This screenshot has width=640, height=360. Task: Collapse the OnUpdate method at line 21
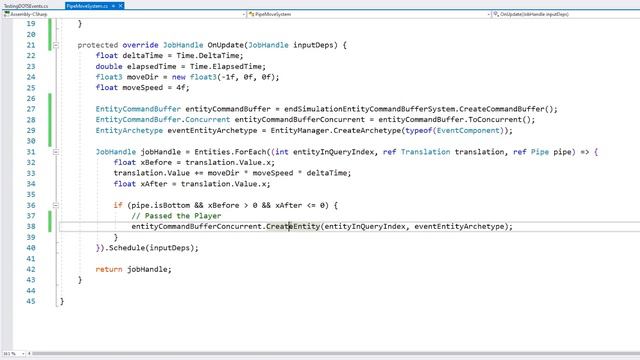56,45
